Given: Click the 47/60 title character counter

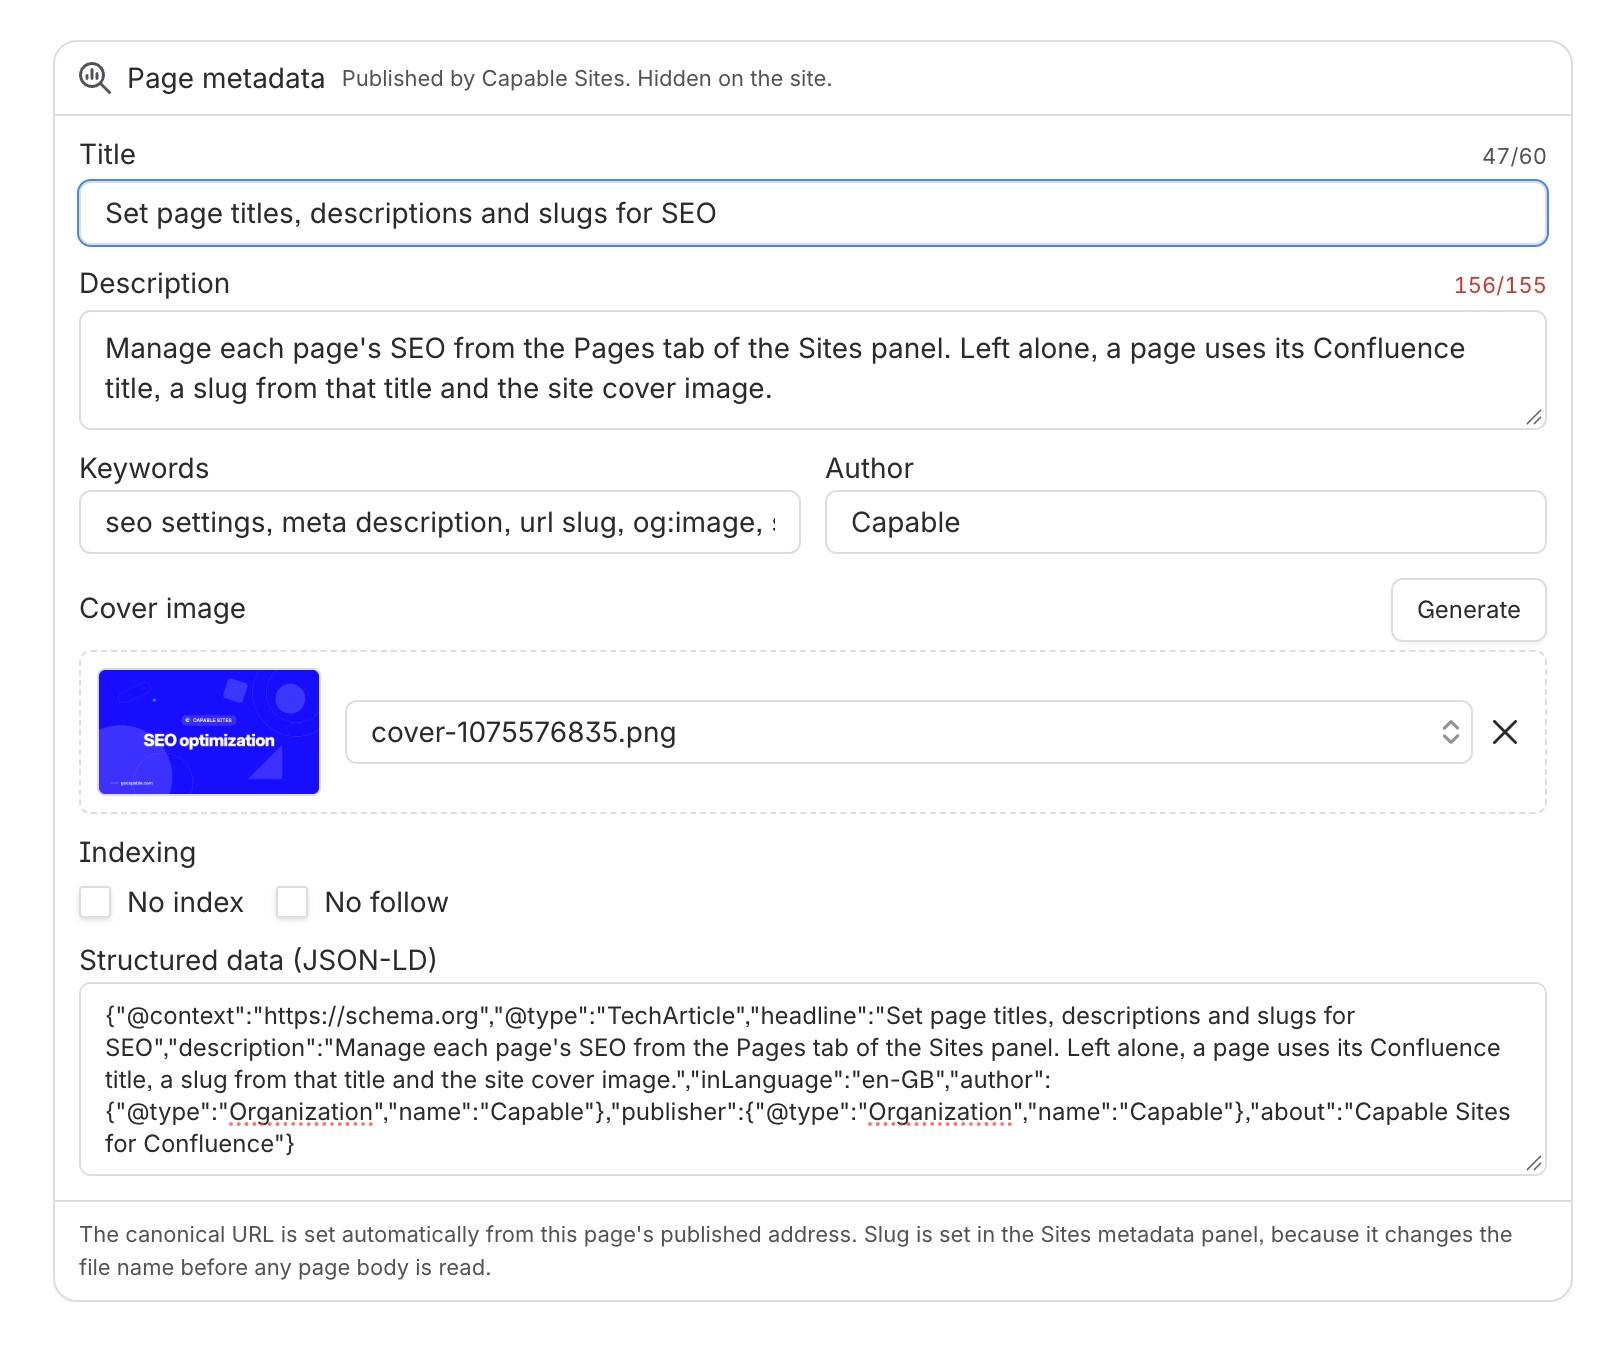Looking at the screenshot, I should point(1514,156).
